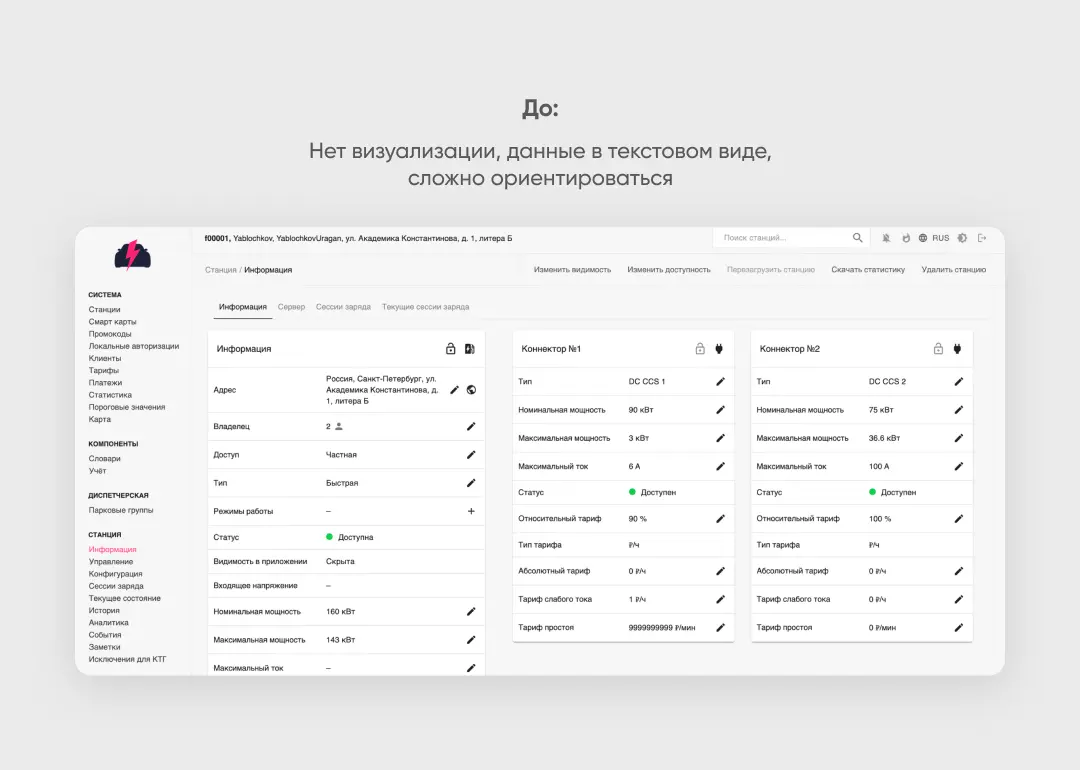Click the search magnifier icon

click(858, 238)
